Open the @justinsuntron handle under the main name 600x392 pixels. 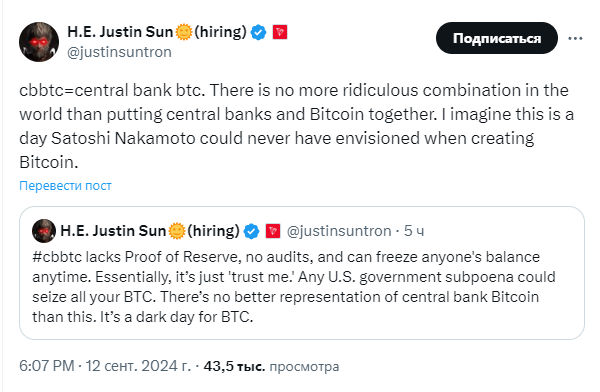(119, 52)
